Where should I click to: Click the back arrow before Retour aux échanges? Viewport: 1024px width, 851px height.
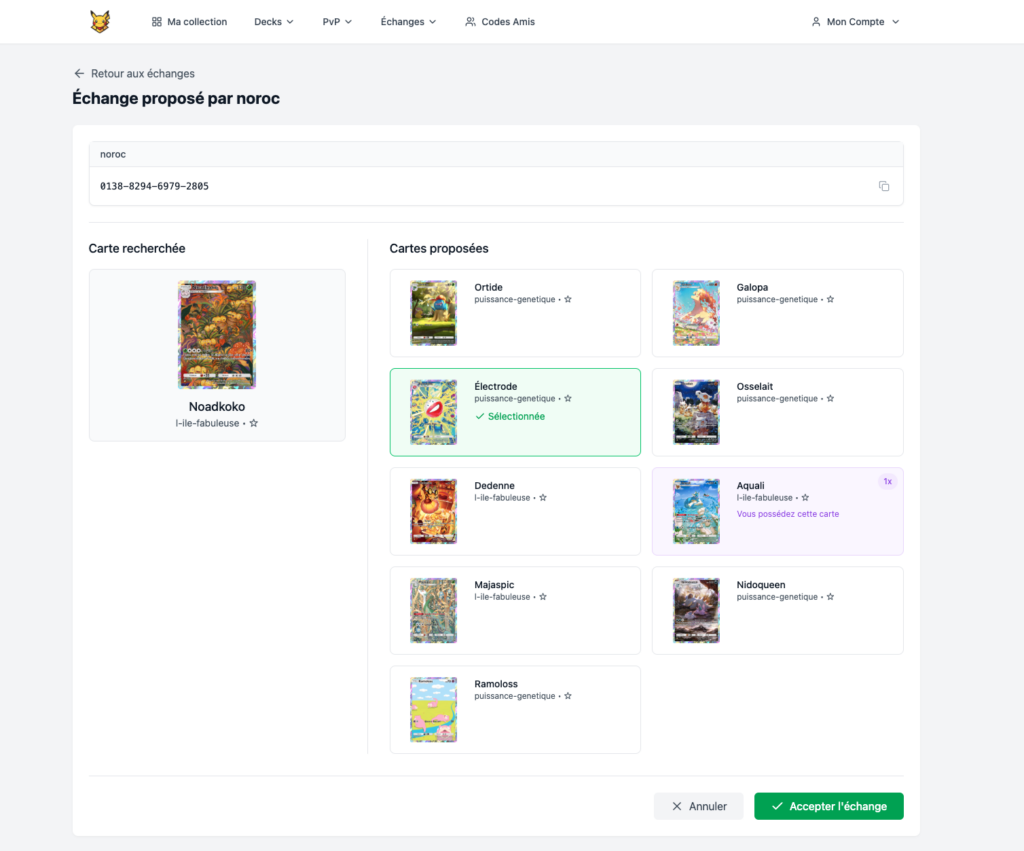[x=79, y=73]
